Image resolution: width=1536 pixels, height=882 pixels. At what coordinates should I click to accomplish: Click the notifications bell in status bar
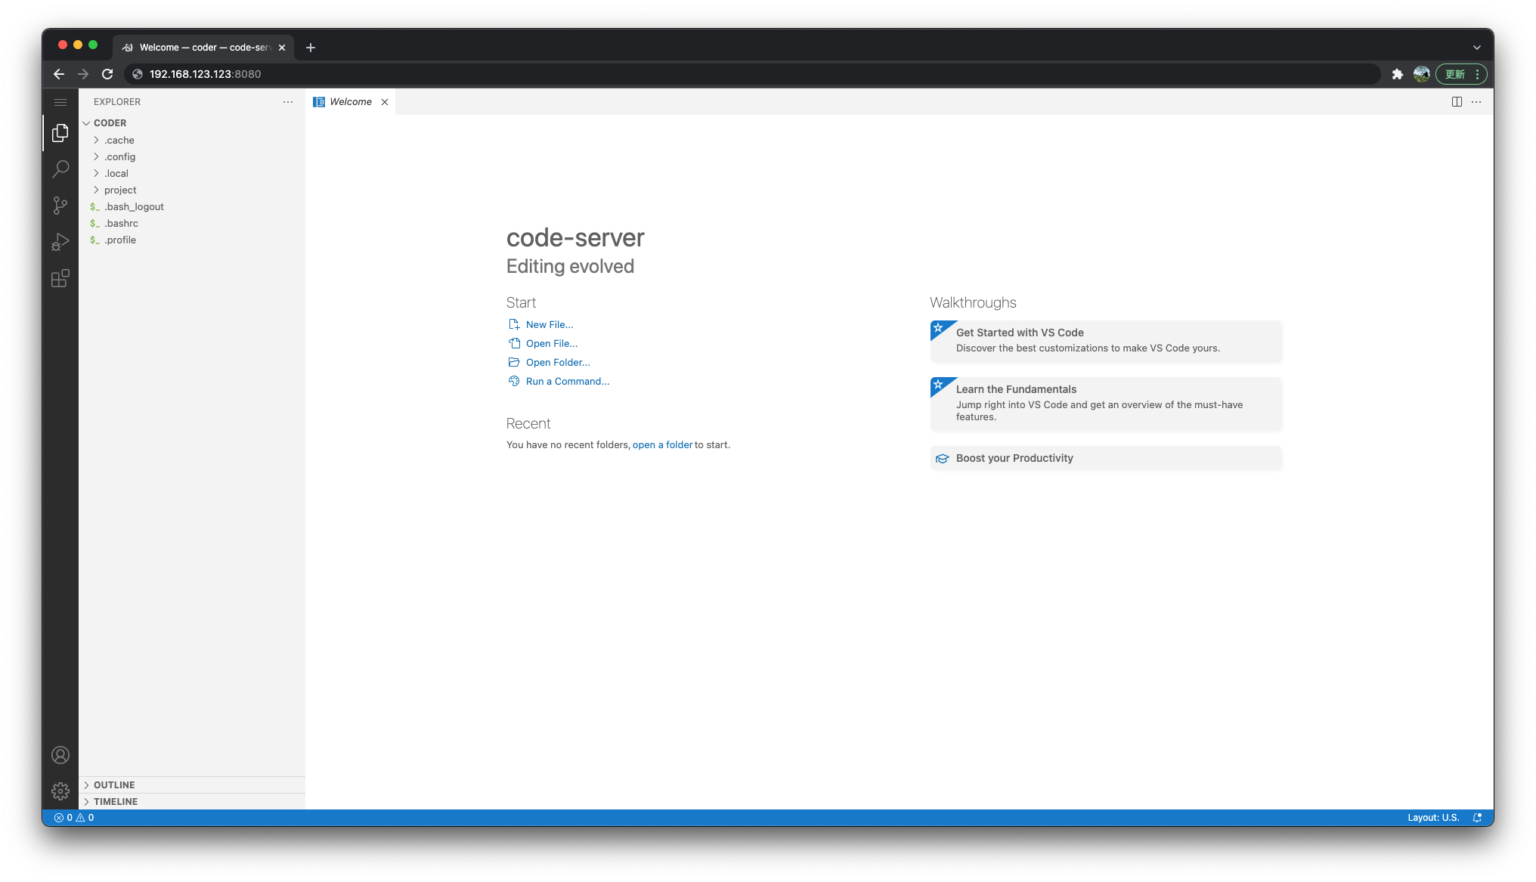pyautogui.click(x=1477, y=818)
